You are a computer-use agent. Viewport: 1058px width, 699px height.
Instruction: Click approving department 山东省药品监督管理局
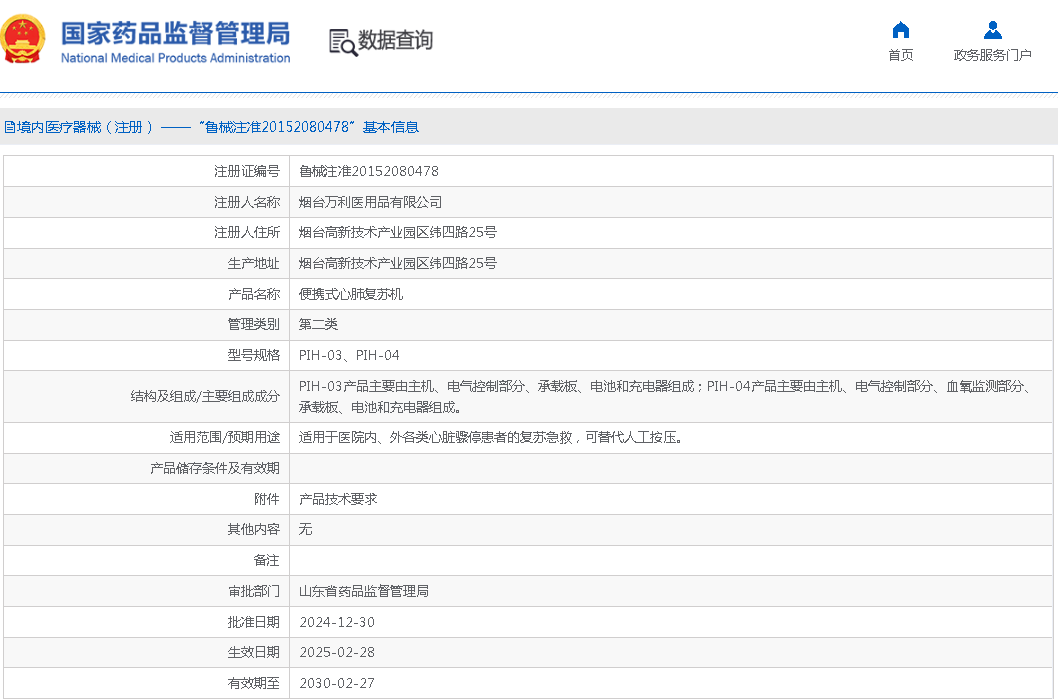364,591
